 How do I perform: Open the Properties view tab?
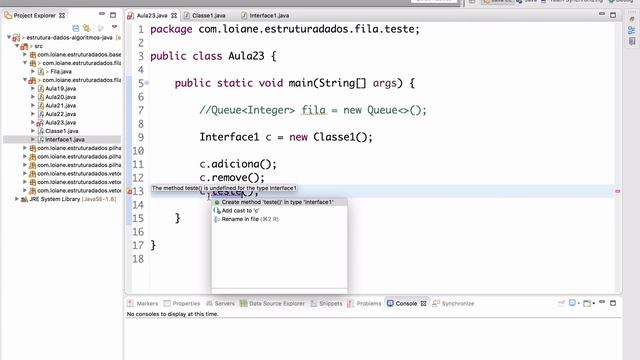[x=182, y=304]
